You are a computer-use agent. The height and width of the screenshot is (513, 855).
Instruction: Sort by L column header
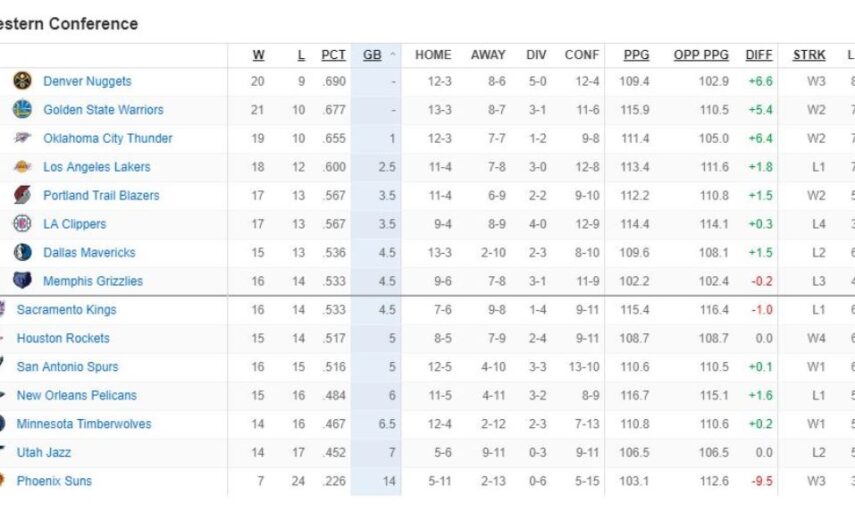point(303,55)
